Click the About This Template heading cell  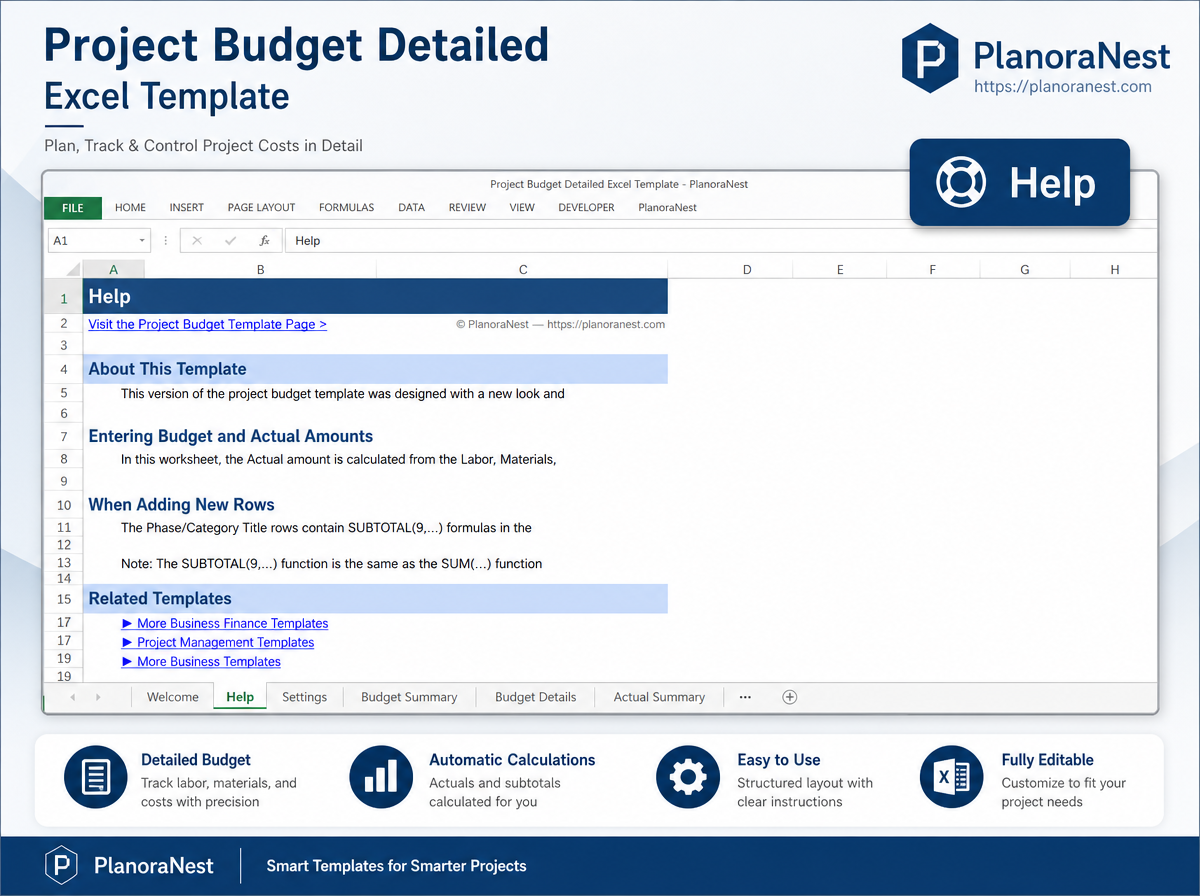pyautogui.click(x=375, y=369)
